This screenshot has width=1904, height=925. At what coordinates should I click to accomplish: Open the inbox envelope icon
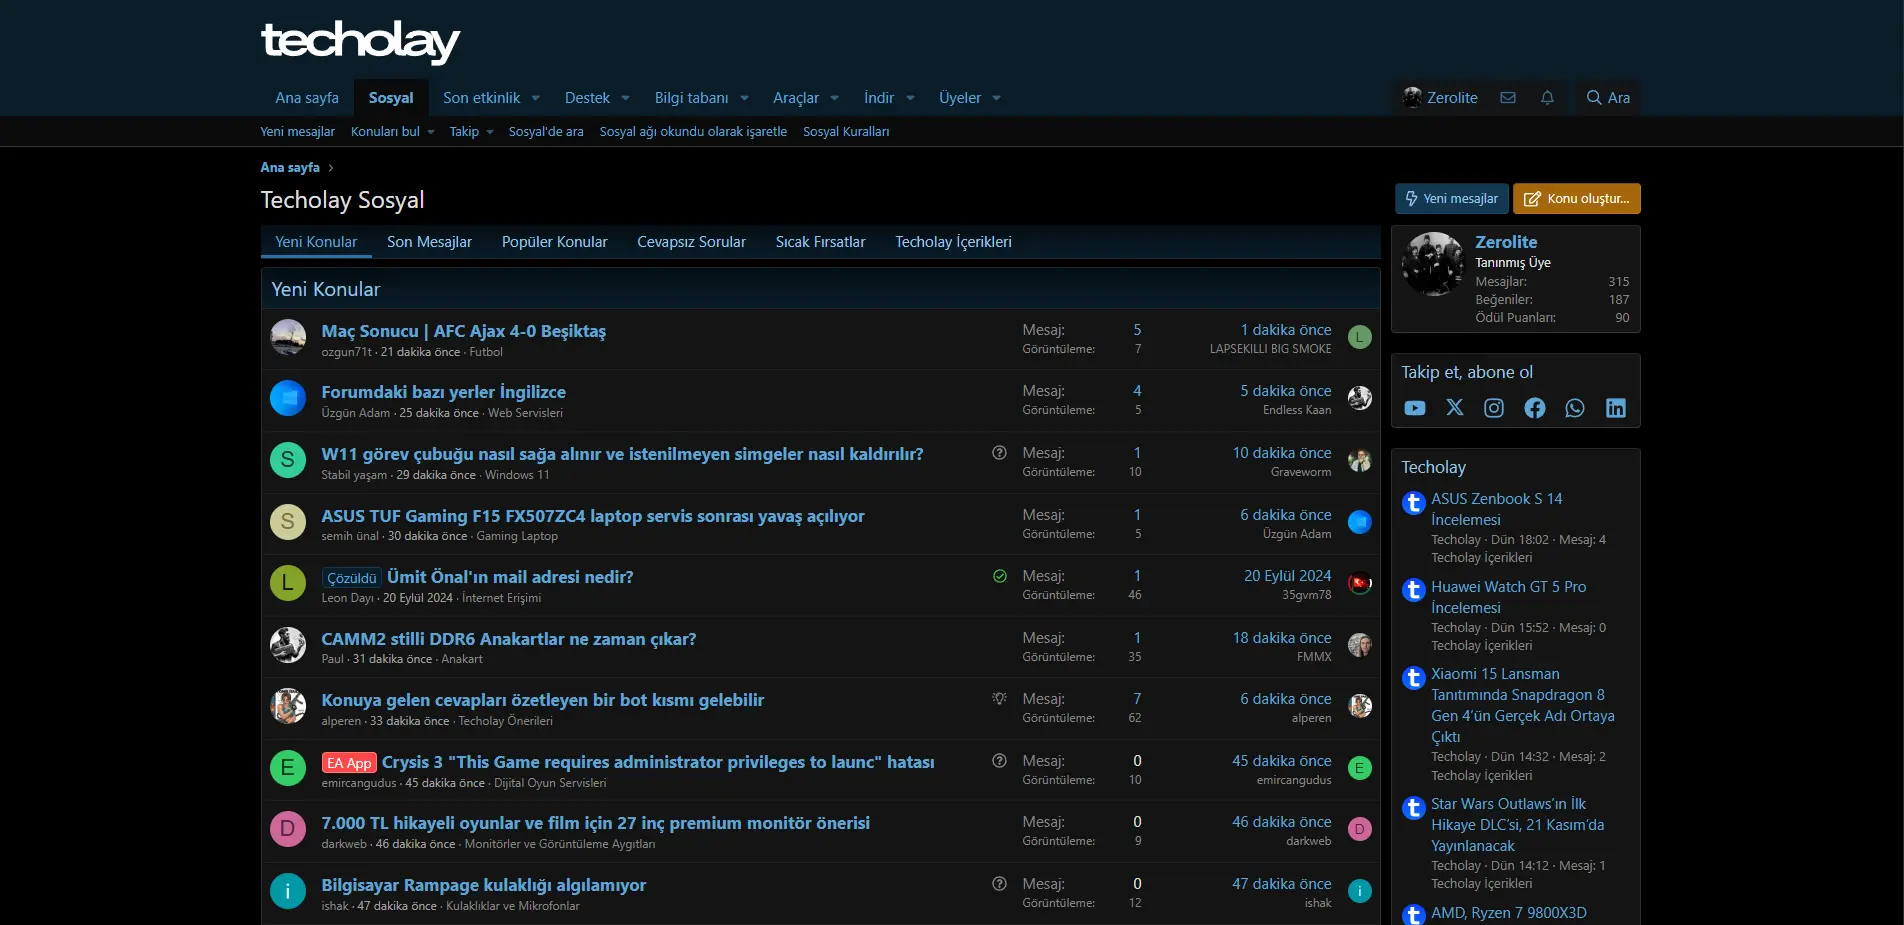(x=1508, y=98)
